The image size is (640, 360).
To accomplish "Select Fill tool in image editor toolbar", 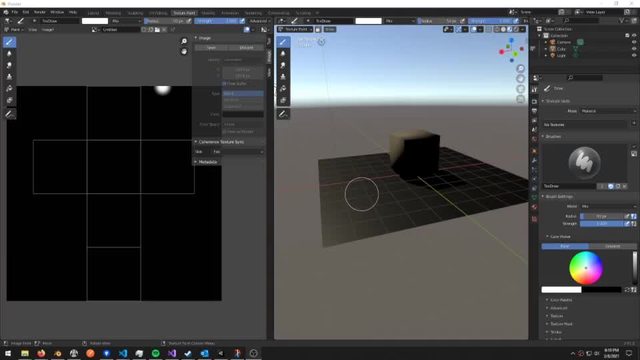I will 9,89.
